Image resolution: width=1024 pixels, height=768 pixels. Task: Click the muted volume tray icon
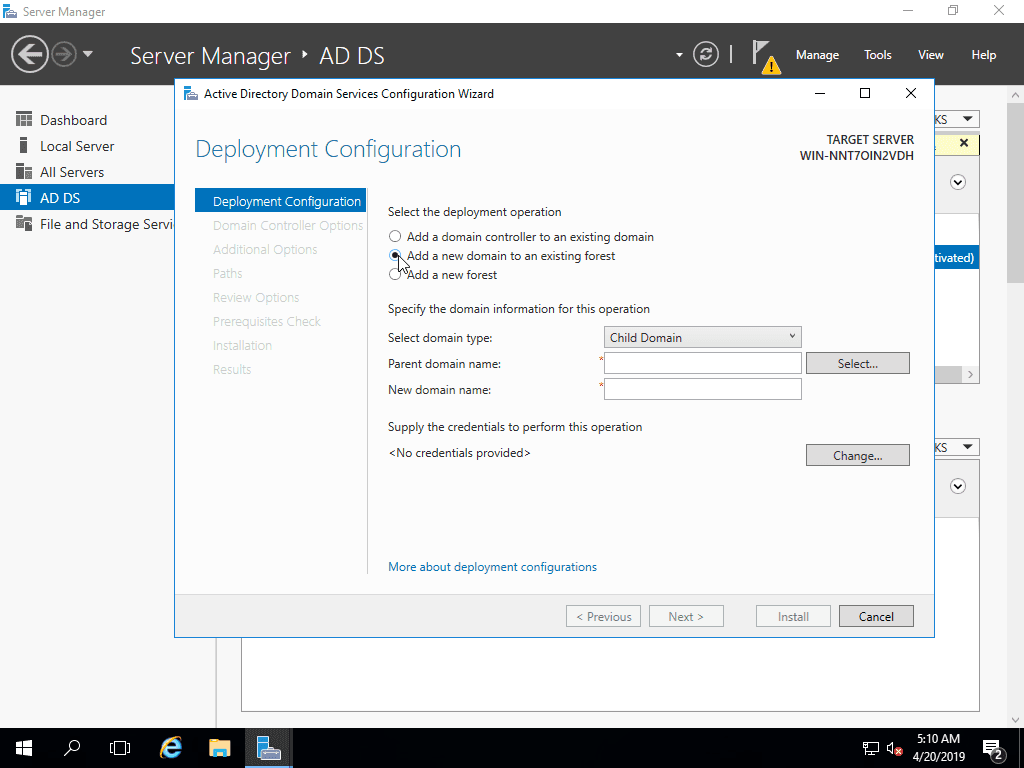point(894,748)
